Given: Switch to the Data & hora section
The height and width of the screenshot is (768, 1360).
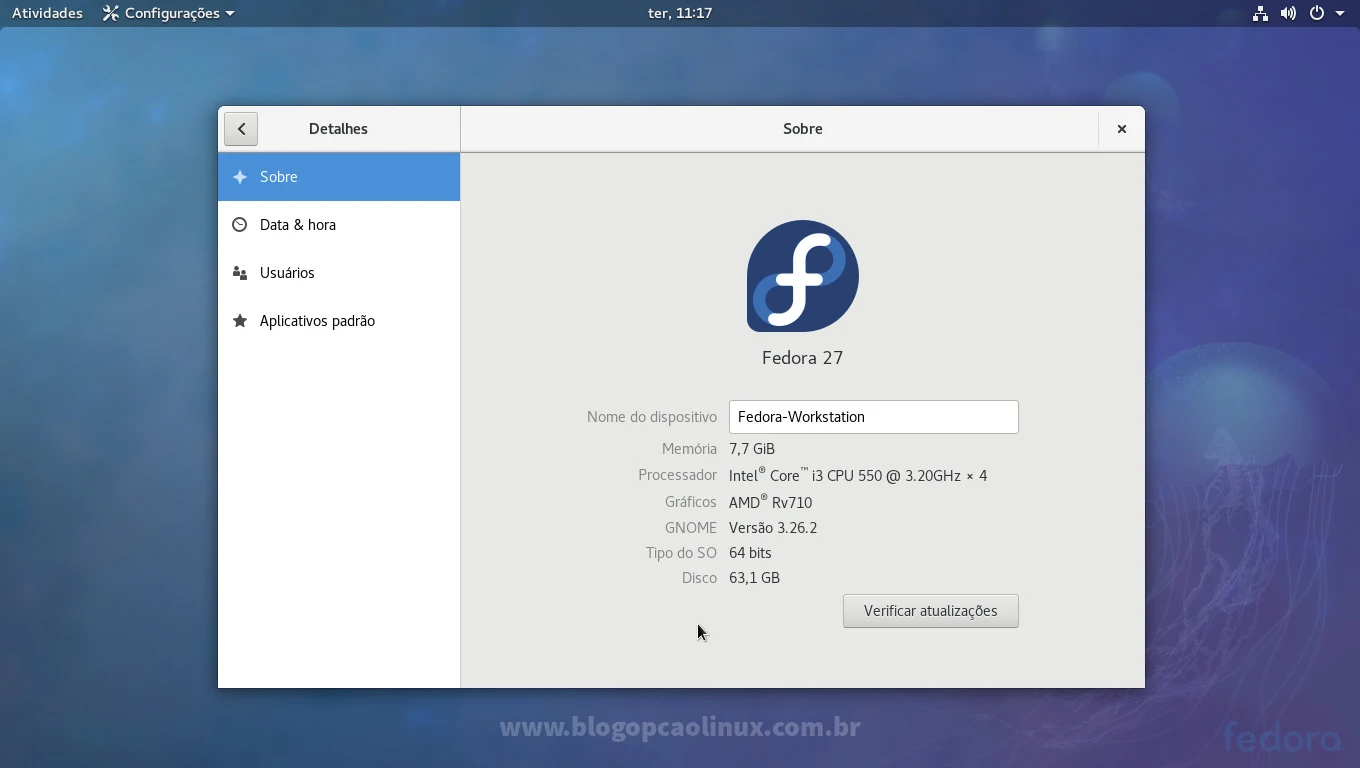Looking at the screenshot, I should click(x=297, y=224).
